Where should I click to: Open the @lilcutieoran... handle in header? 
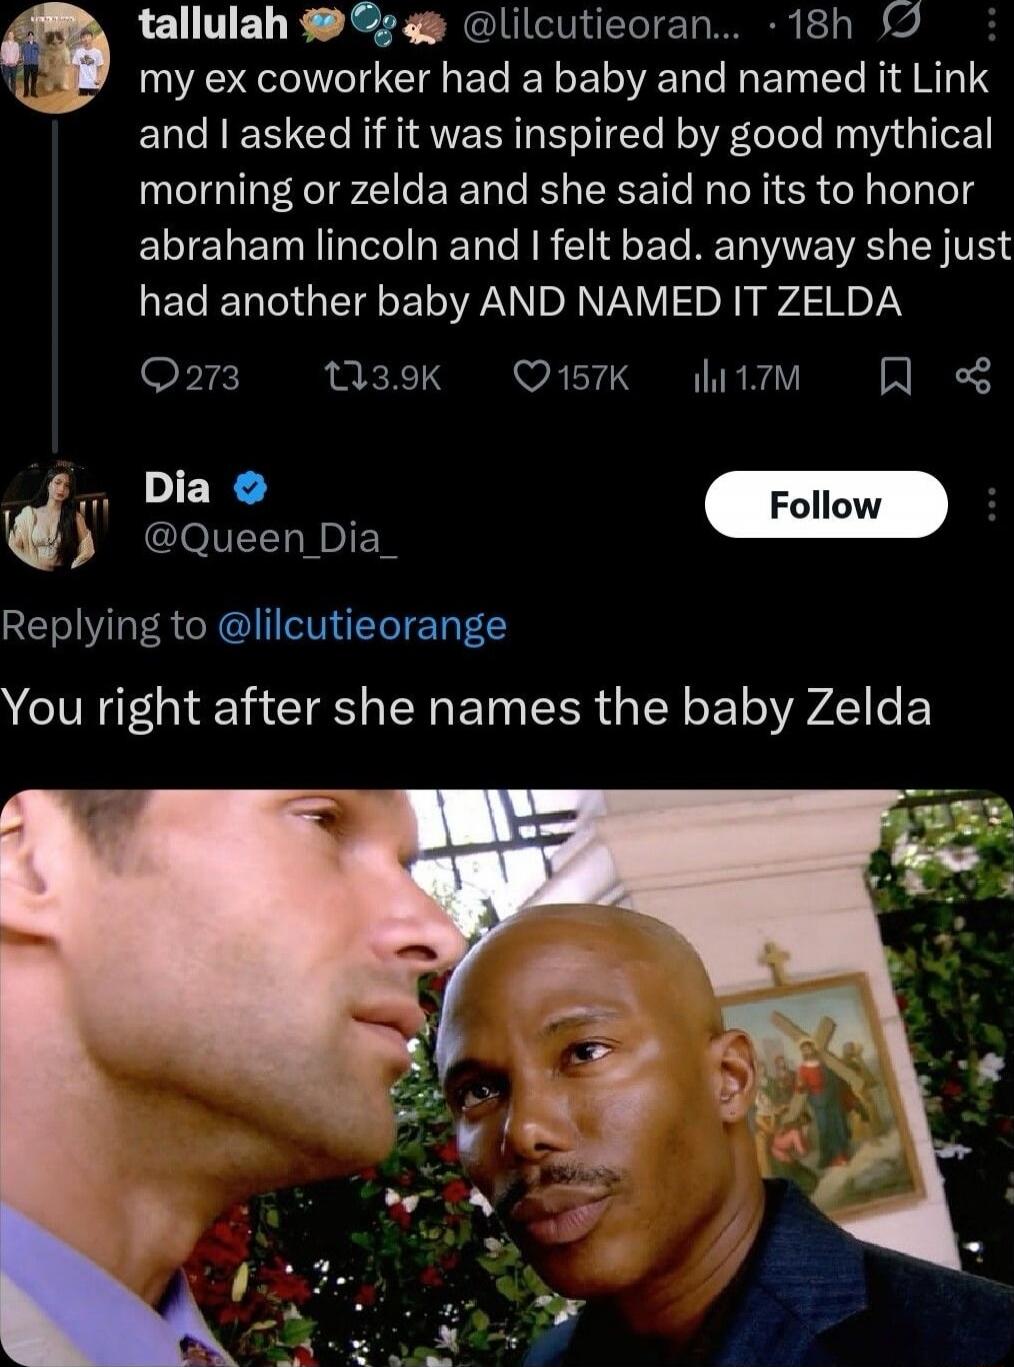click(601, 24)
